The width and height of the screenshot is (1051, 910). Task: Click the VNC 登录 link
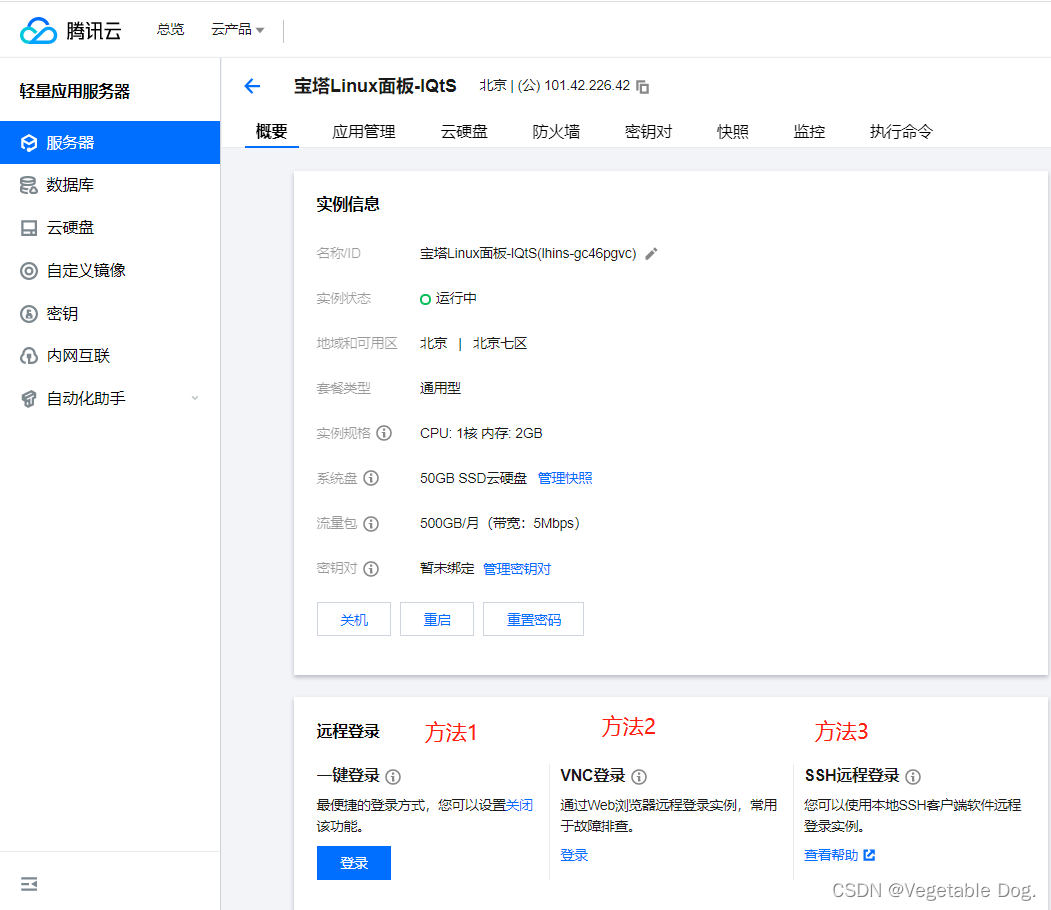(574, 855)
